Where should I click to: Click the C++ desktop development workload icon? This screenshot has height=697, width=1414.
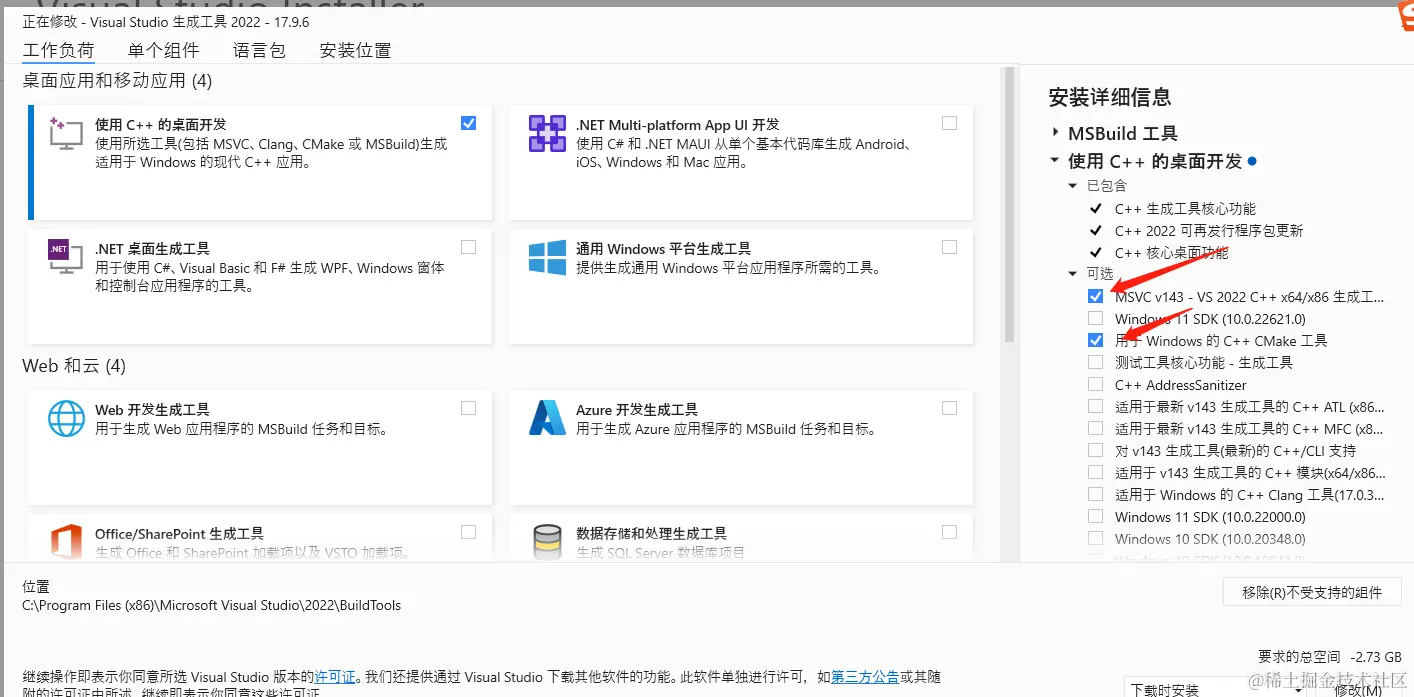66,134
